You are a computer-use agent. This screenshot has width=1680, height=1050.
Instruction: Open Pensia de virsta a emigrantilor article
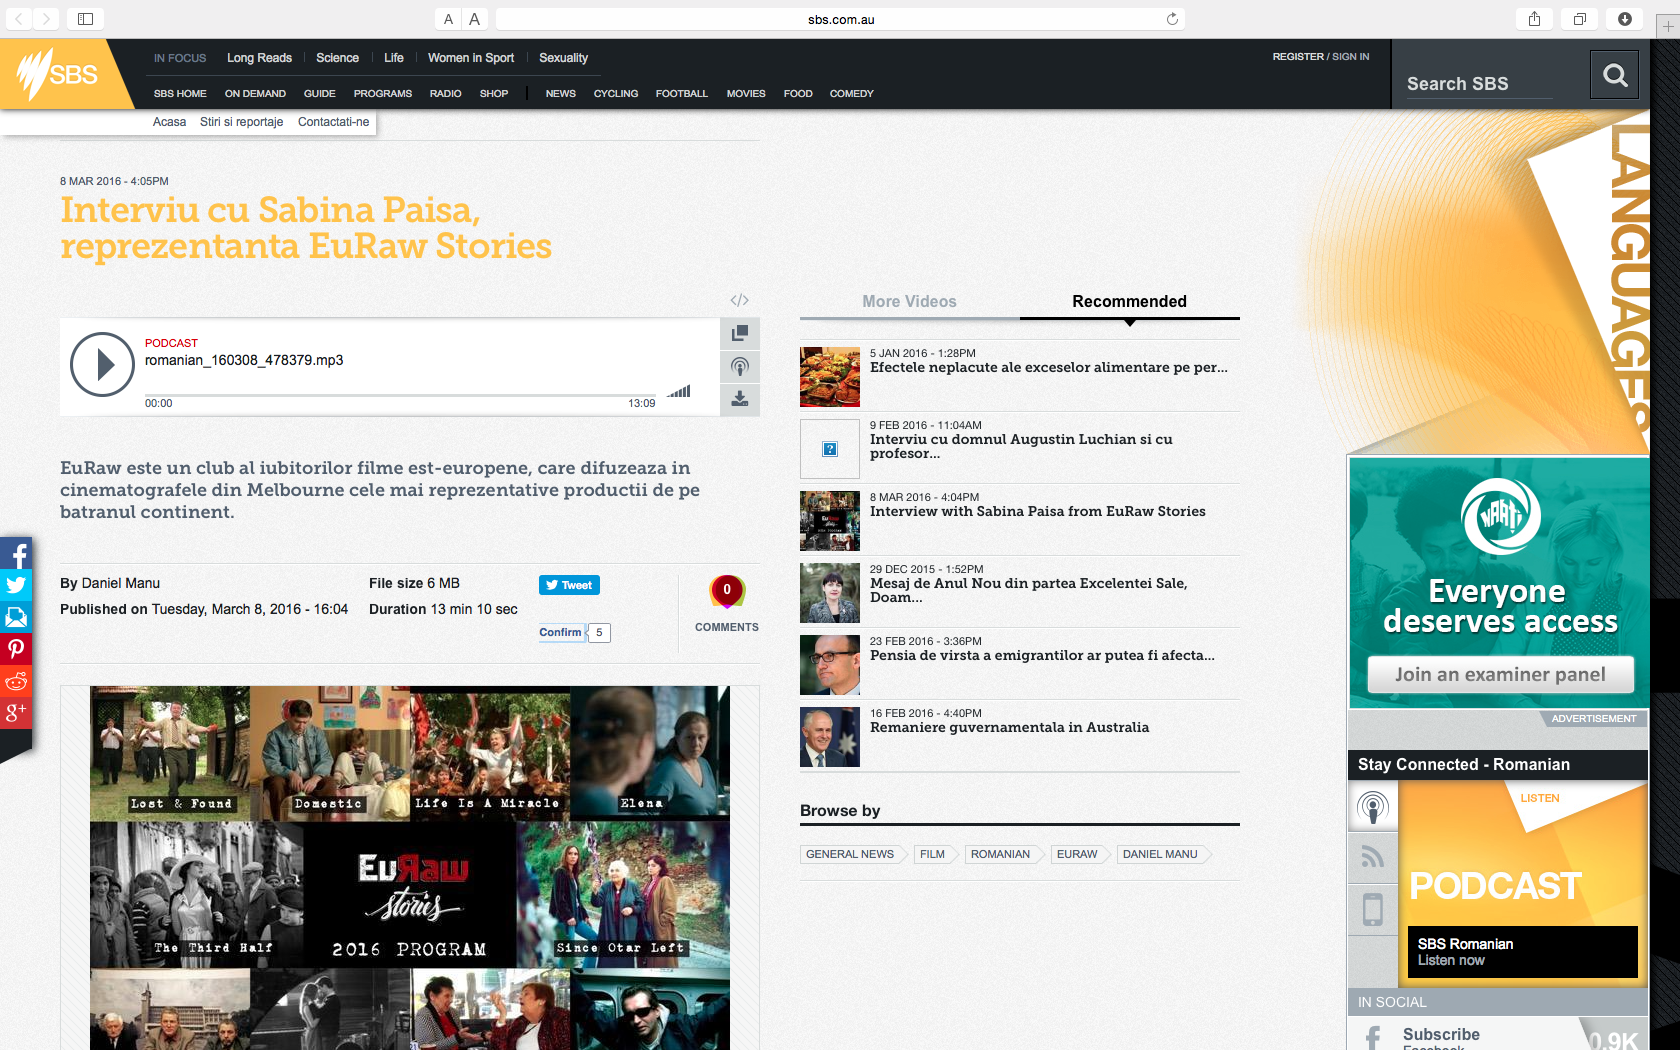[x=1042, y=655]
